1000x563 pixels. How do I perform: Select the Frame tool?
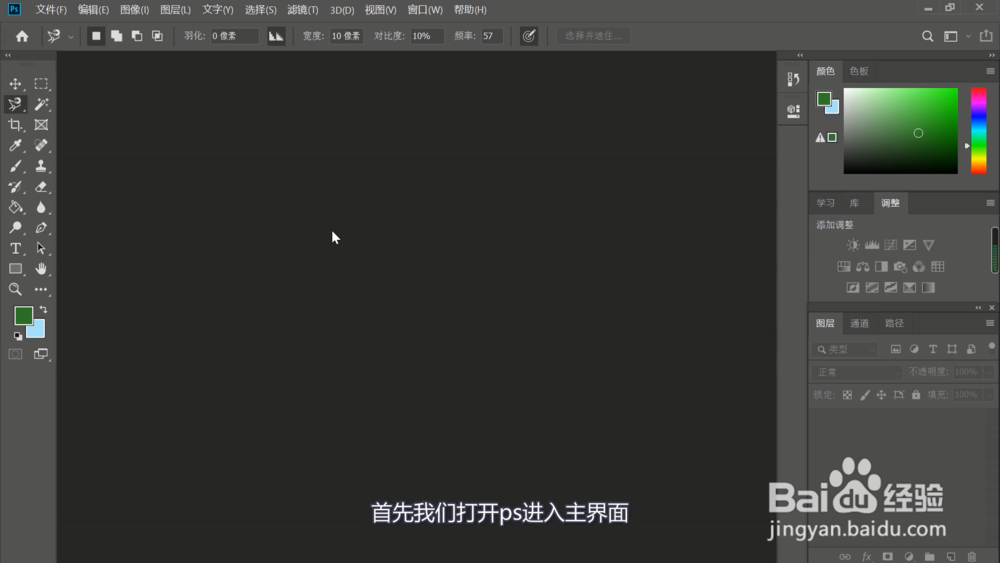click(x=41, y=125)
